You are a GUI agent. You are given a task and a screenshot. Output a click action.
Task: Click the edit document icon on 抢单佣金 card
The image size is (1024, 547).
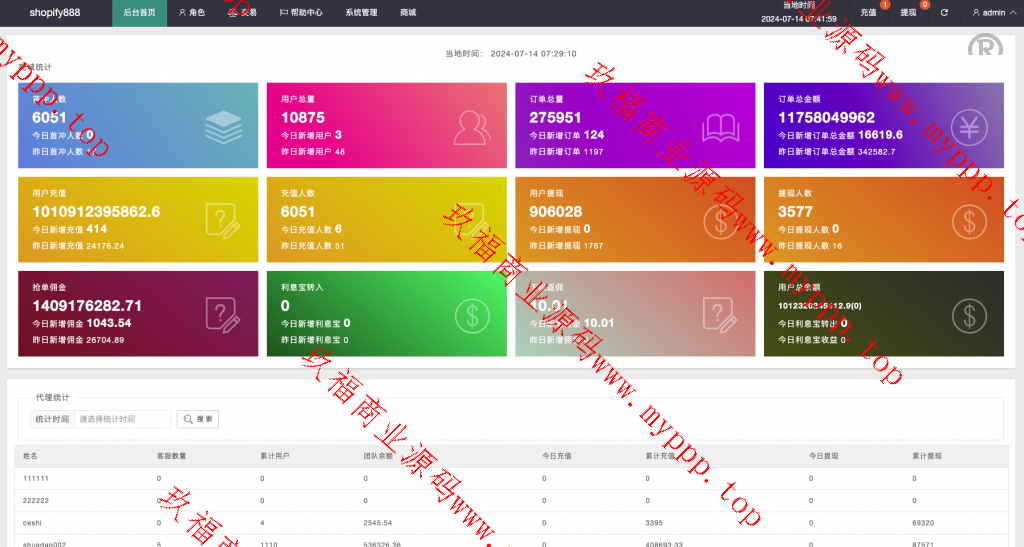(223, 314)
